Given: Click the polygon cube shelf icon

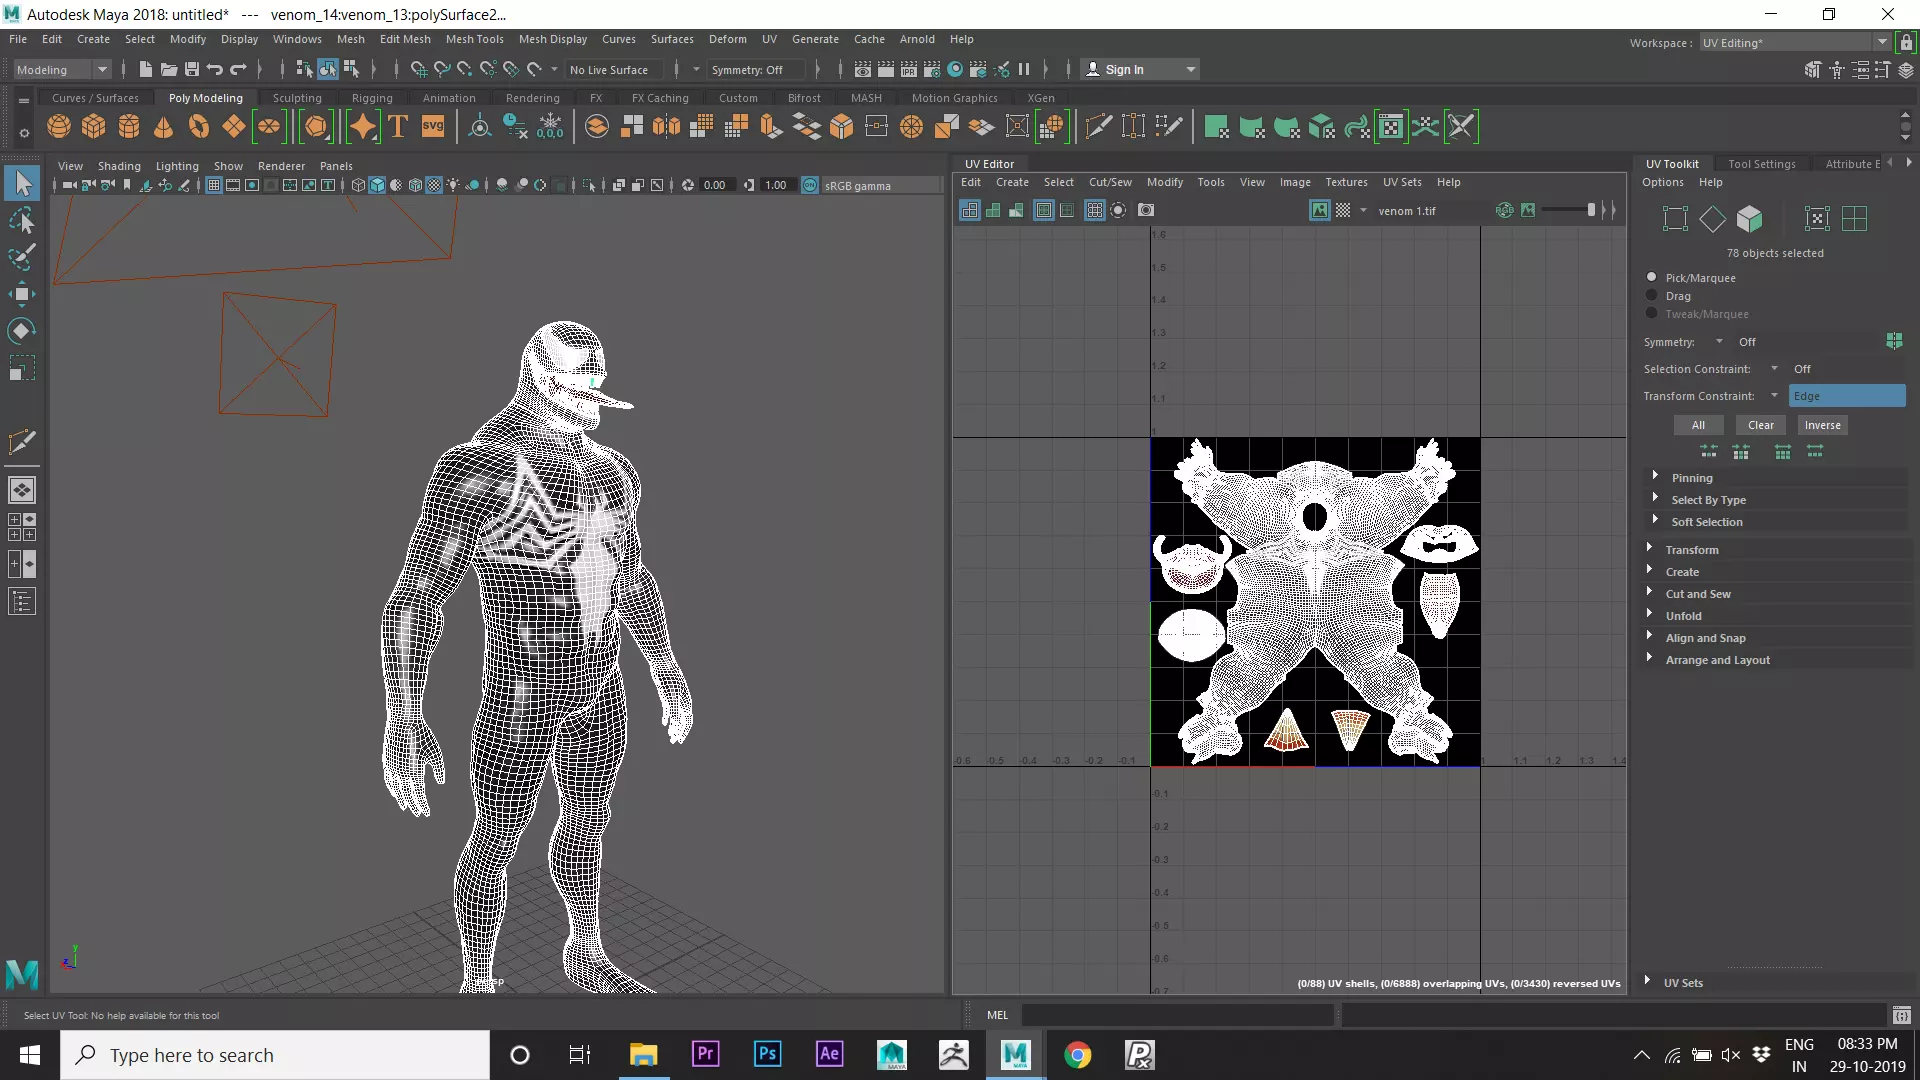Looking at the screenshot, I should pos(94,127).
